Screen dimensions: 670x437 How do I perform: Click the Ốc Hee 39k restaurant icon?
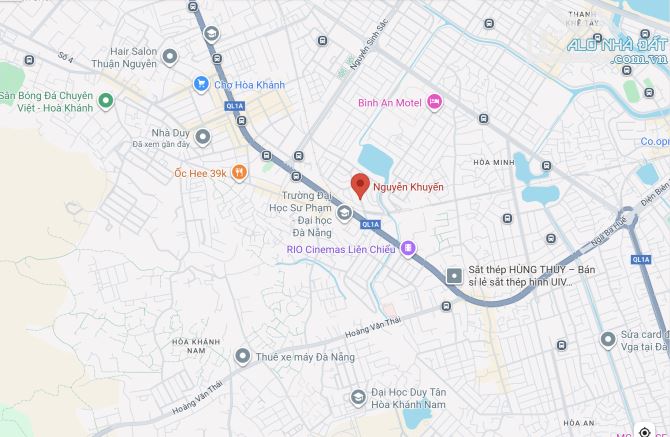point(239,173)
